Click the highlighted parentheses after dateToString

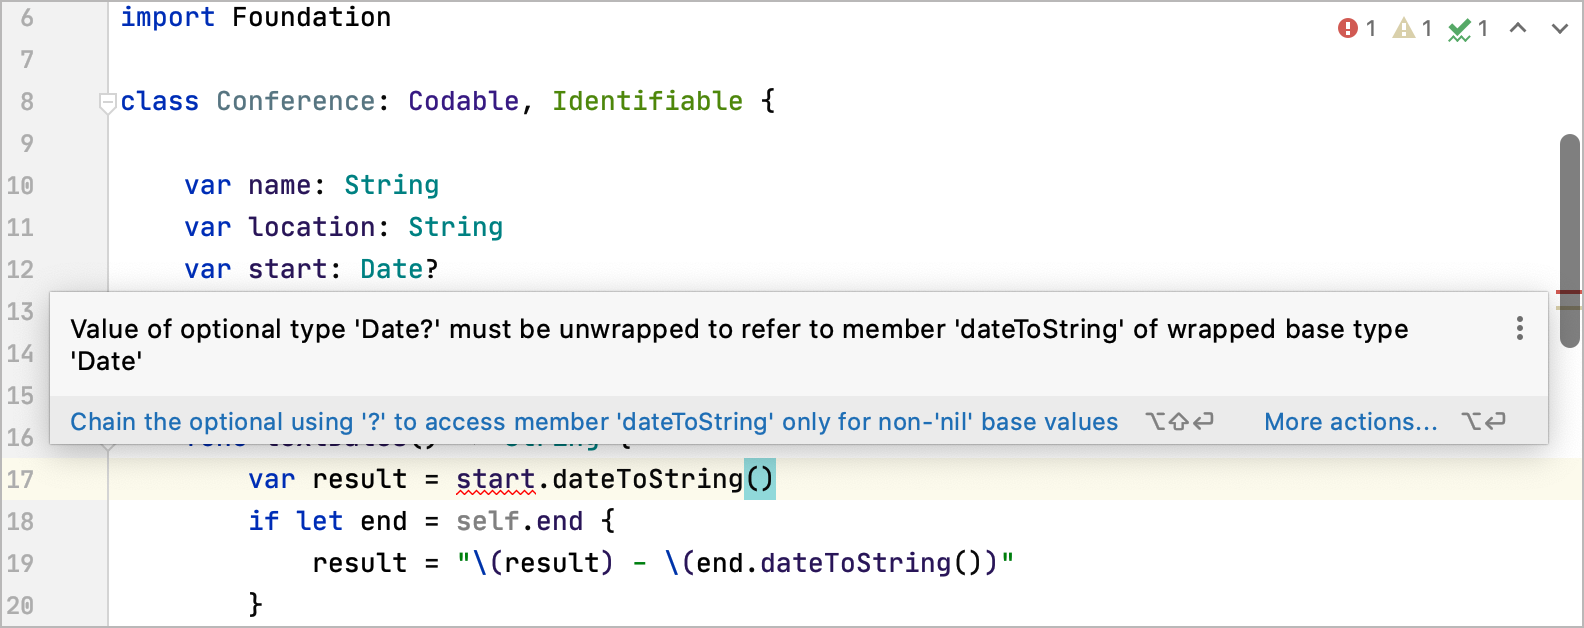pos(760,479)
